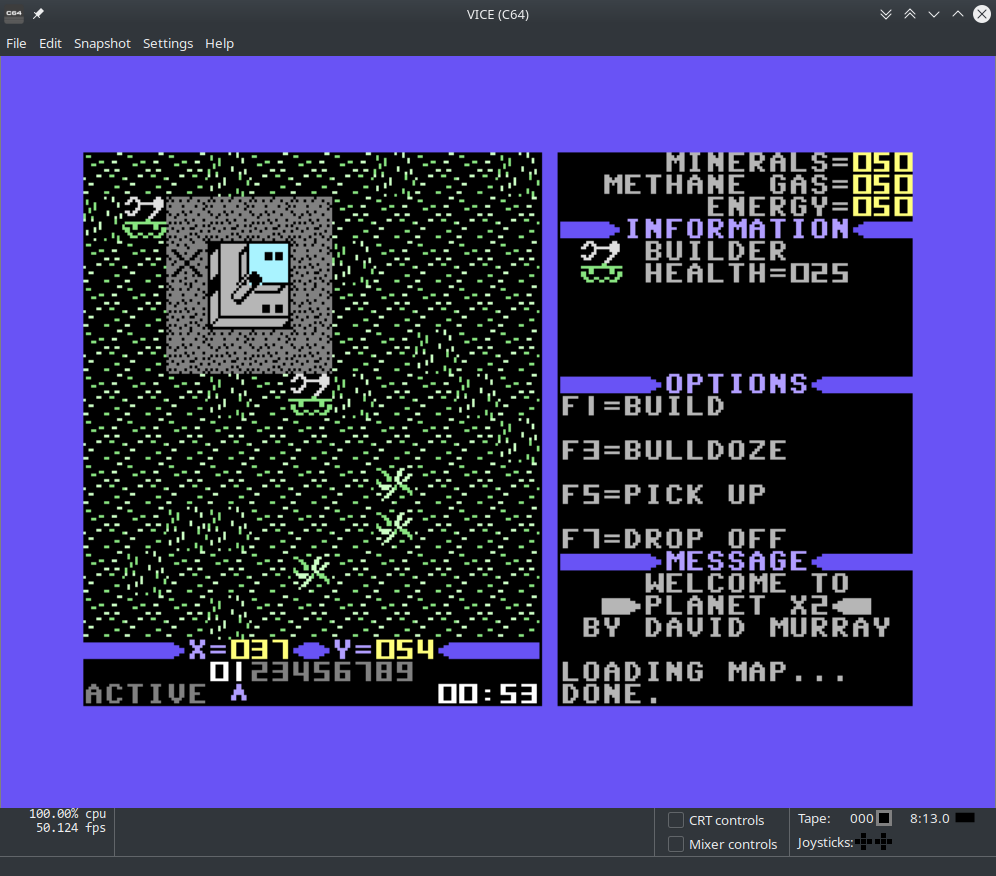Open the Settings menu

click(x=168, y=43)
